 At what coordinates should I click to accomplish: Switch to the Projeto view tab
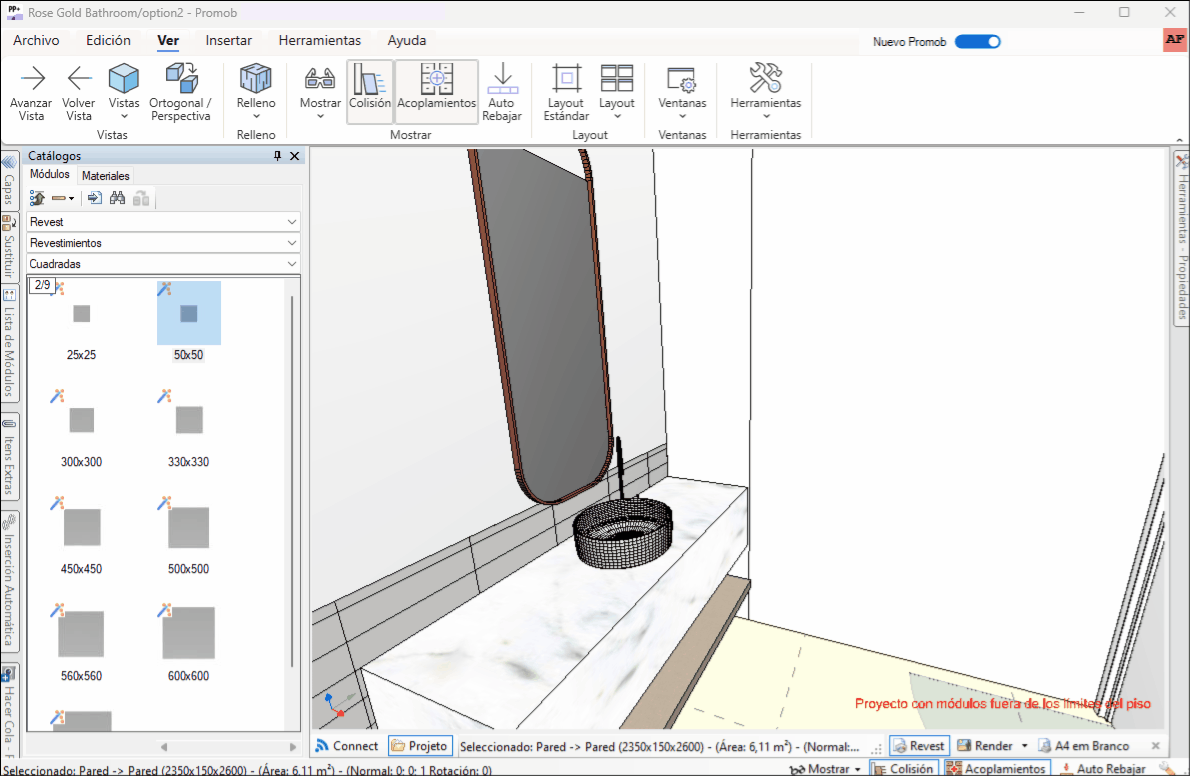[x=420, y=746]
